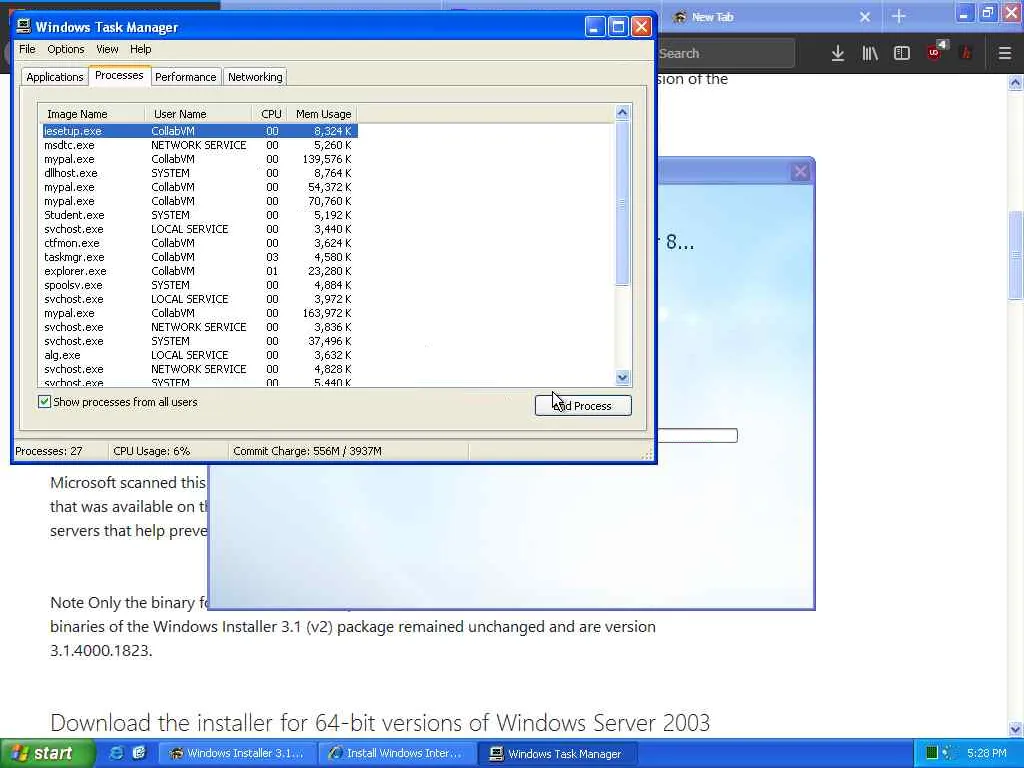Screen dimensions: 1024x768
Task: Select the msdtc.exe process
Action: (199, 145)
